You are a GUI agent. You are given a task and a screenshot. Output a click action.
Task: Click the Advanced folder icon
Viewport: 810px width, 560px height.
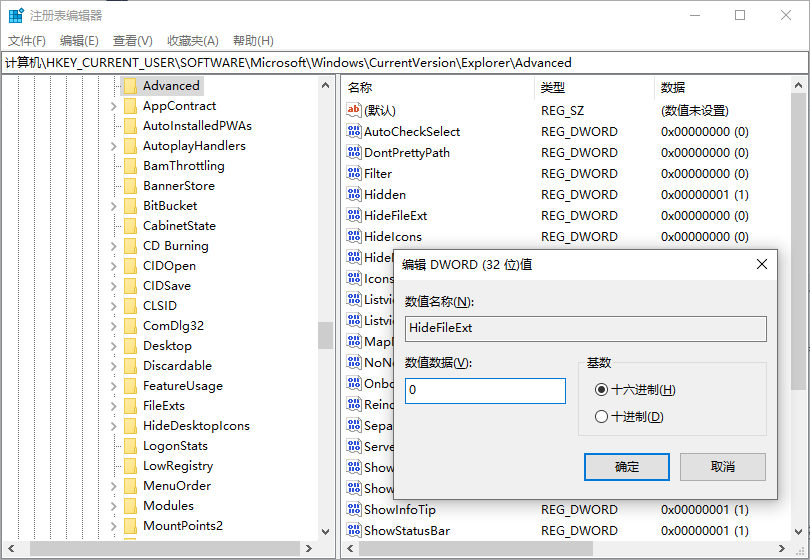(130, 86)
